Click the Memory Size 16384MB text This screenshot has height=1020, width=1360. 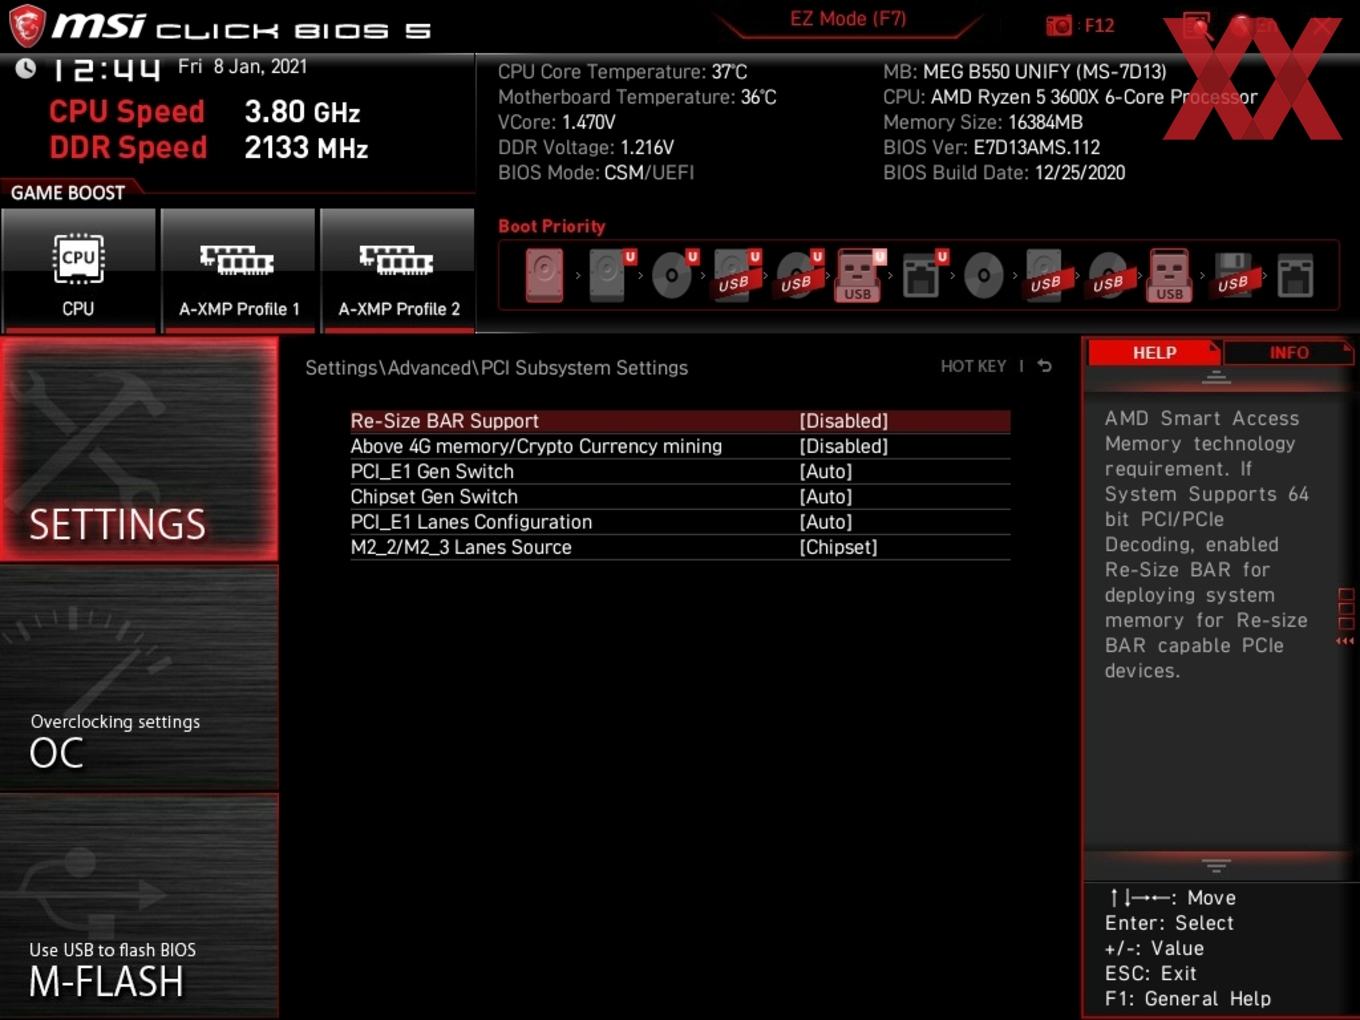[x=983, y=122]
